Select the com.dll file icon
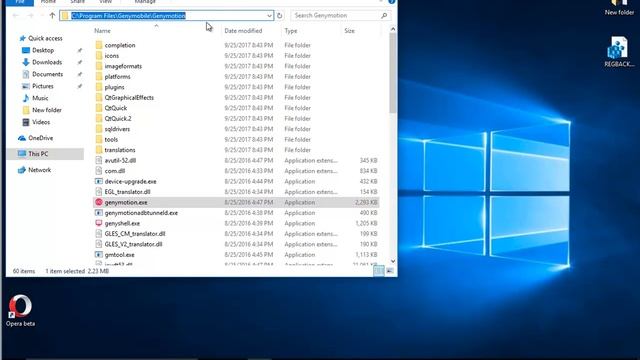The height and width of the screenshot is (360, 640). [x=99, y=171]
